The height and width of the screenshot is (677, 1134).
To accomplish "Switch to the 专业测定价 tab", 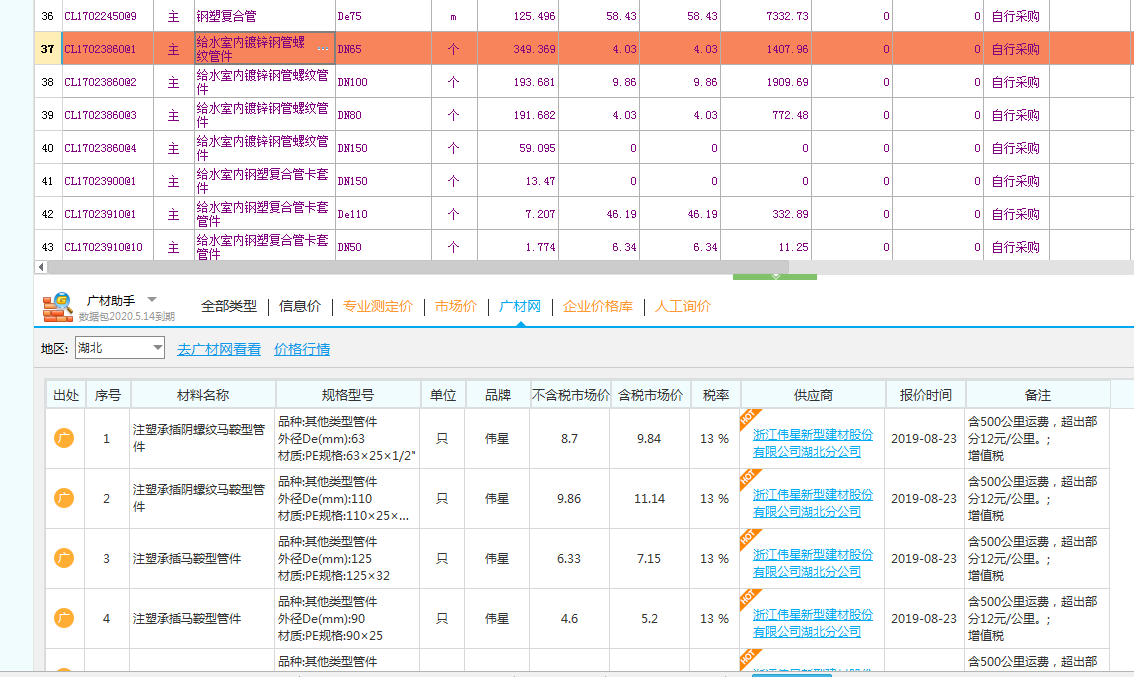I will [378, 306].
